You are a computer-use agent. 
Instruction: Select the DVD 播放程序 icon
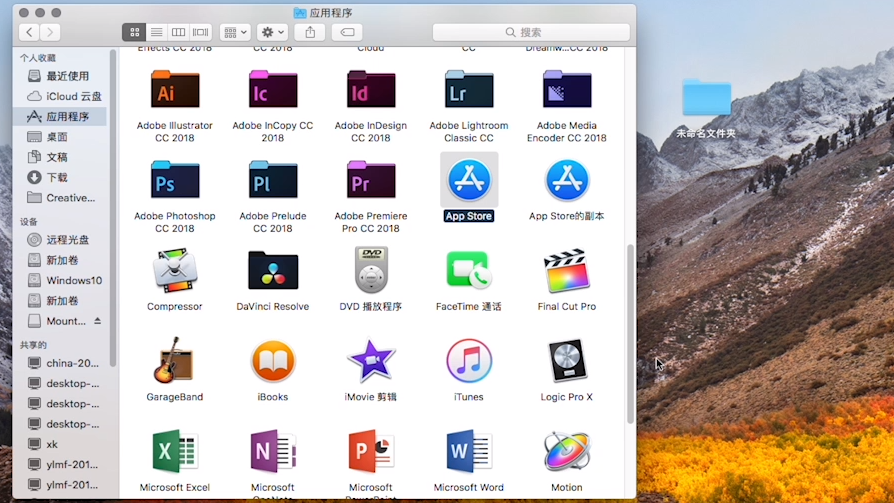pyautogui.click(x=371, y=270)
